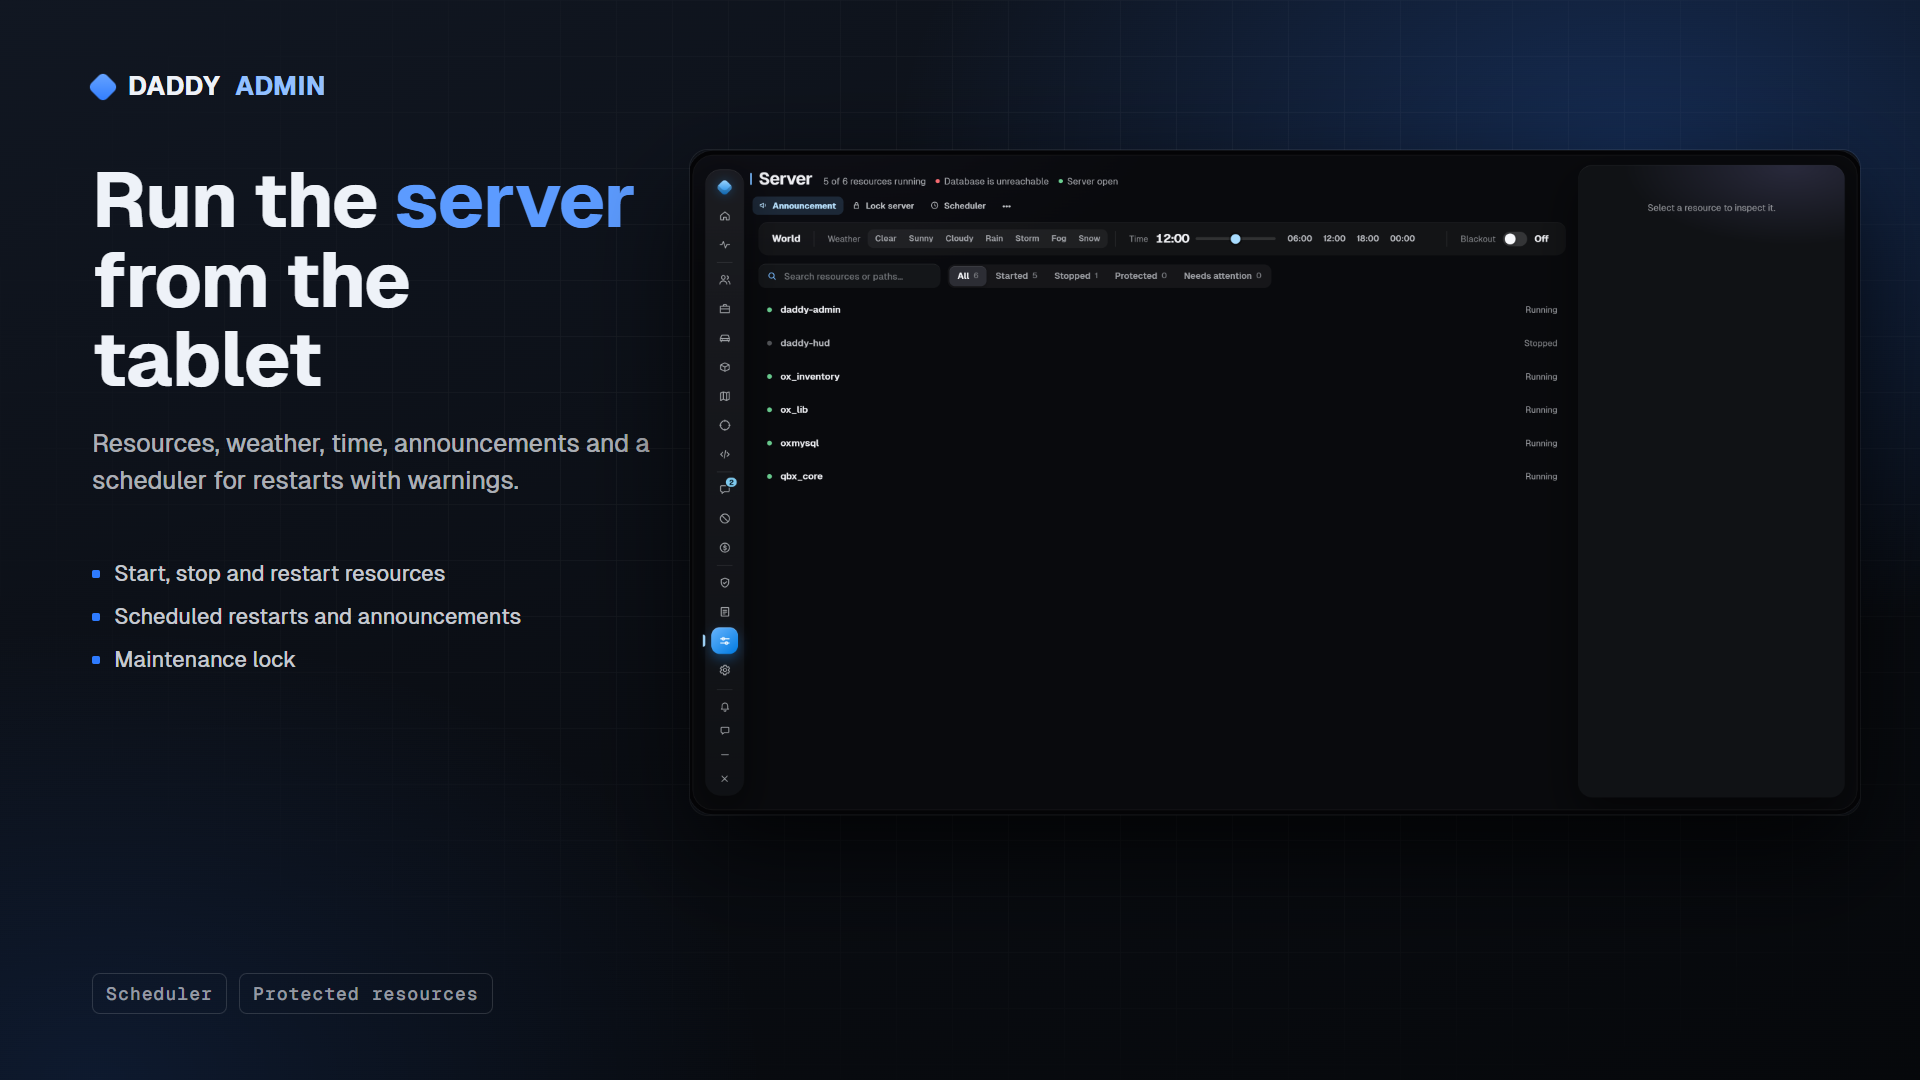Open the activity pulse icon in sidebar

coord(725,245)
